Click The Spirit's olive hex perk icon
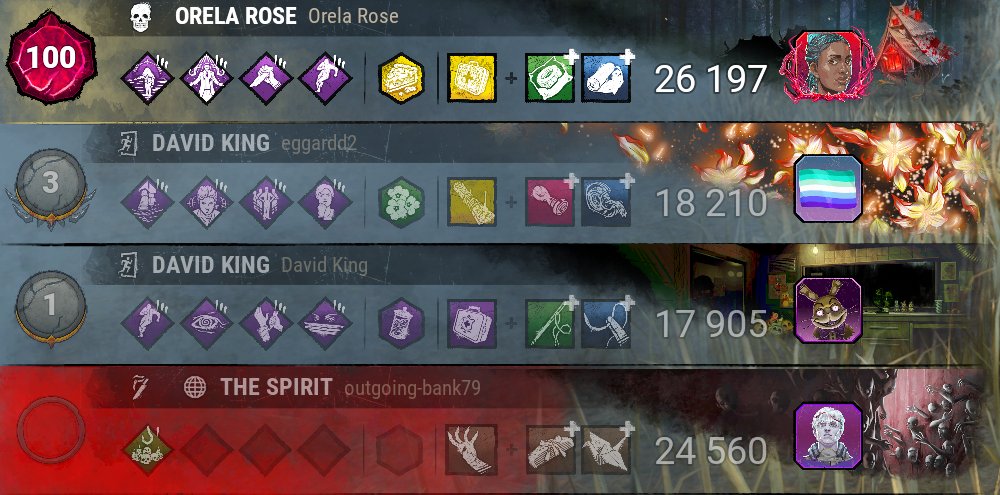The width and height of the screenshot is (1000, 495). (147, 450)
